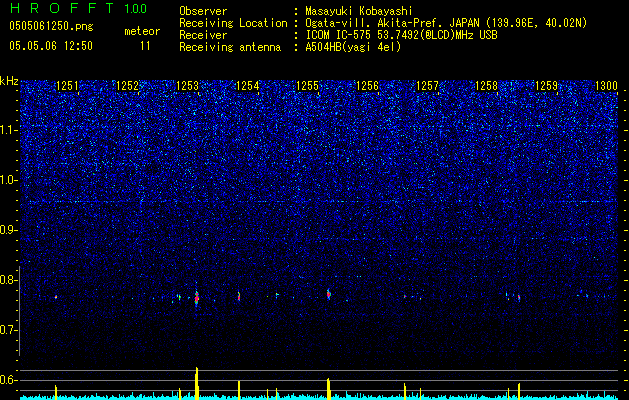
Task: Select observer name Masayuki Kobayashi
Action: click(359, 11)
